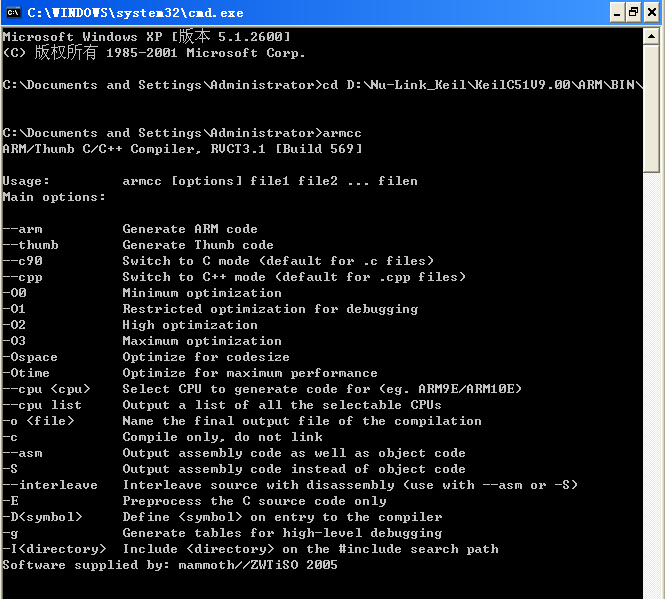Close the cmd.exe window
The image size is (665, 599).
[x=652, y=13]
